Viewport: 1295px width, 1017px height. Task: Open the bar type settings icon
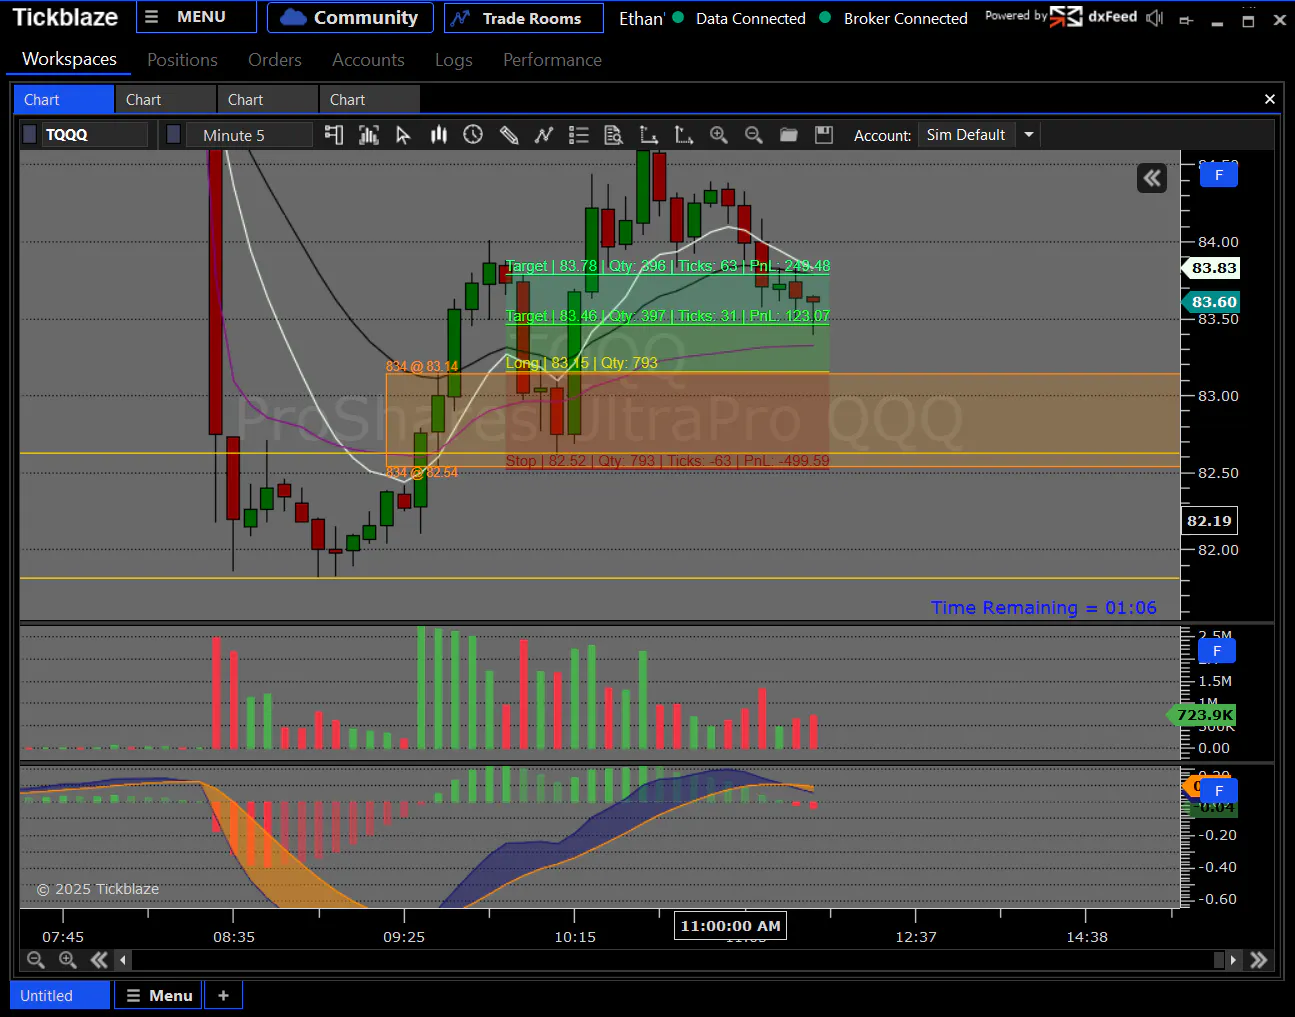[369, 135]
